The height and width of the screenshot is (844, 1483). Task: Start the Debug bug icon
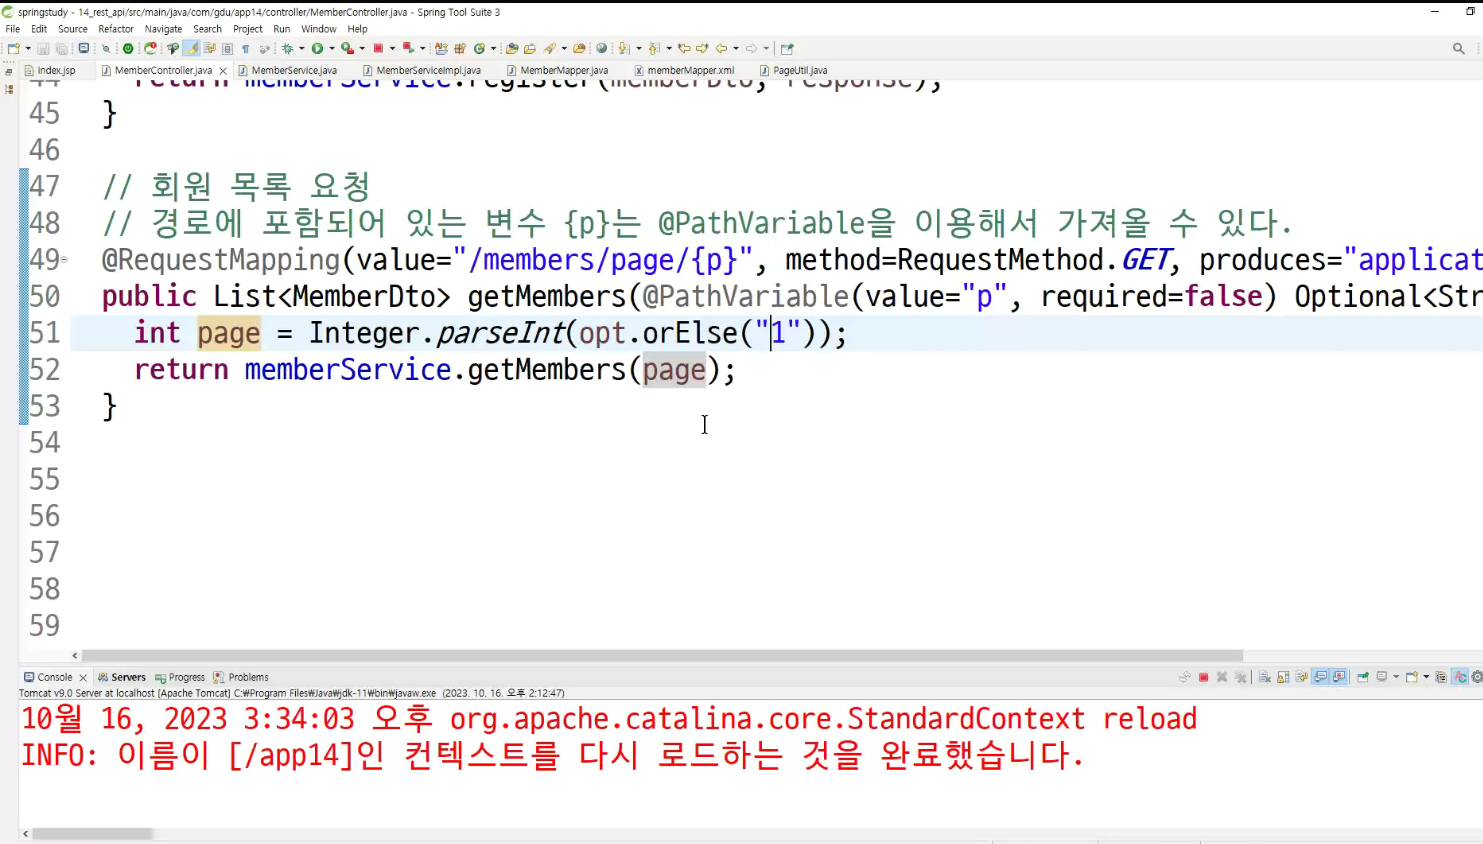point(287,48)
